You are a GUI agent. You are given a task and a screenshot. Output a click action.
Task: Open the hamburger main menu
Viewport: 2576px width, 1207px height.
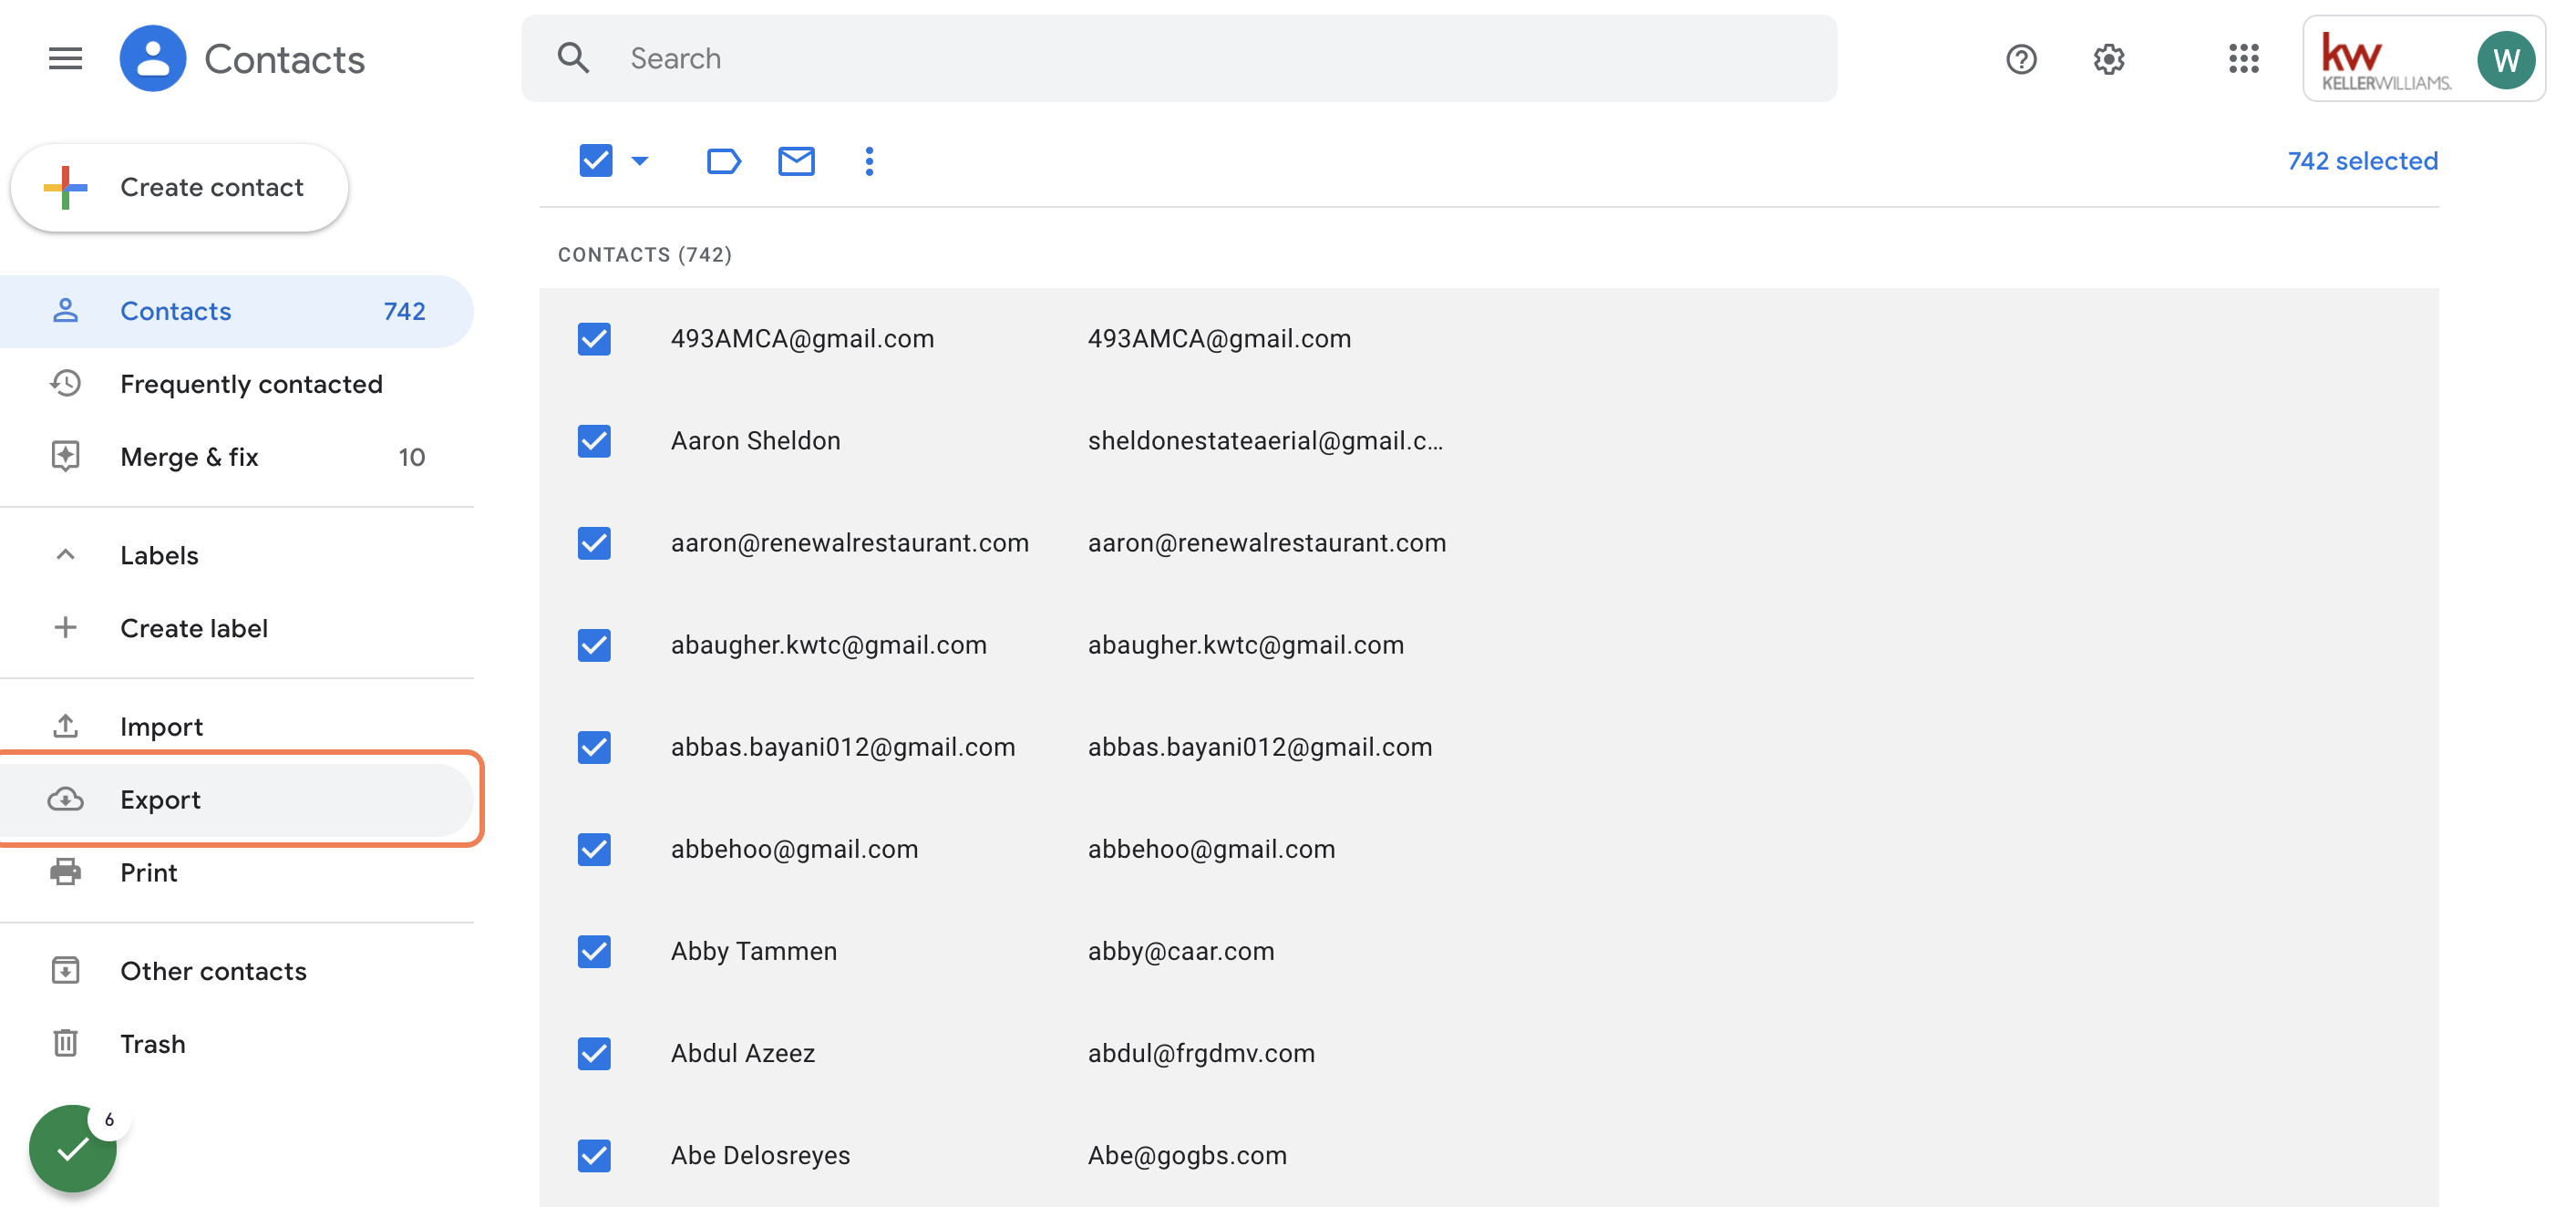click(x=65, y=58)
